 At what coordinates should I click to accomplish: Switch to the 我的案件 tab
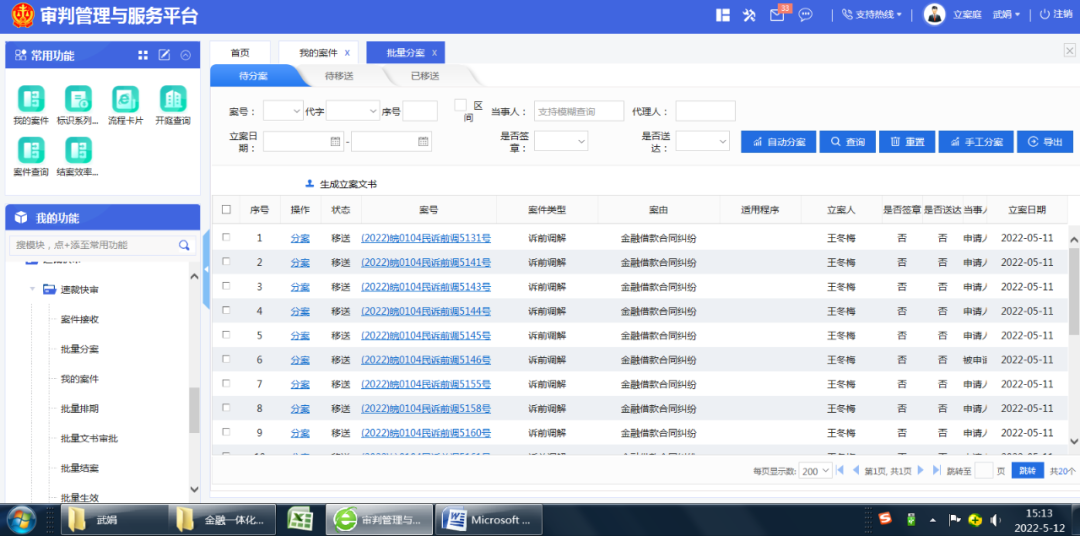318,52
